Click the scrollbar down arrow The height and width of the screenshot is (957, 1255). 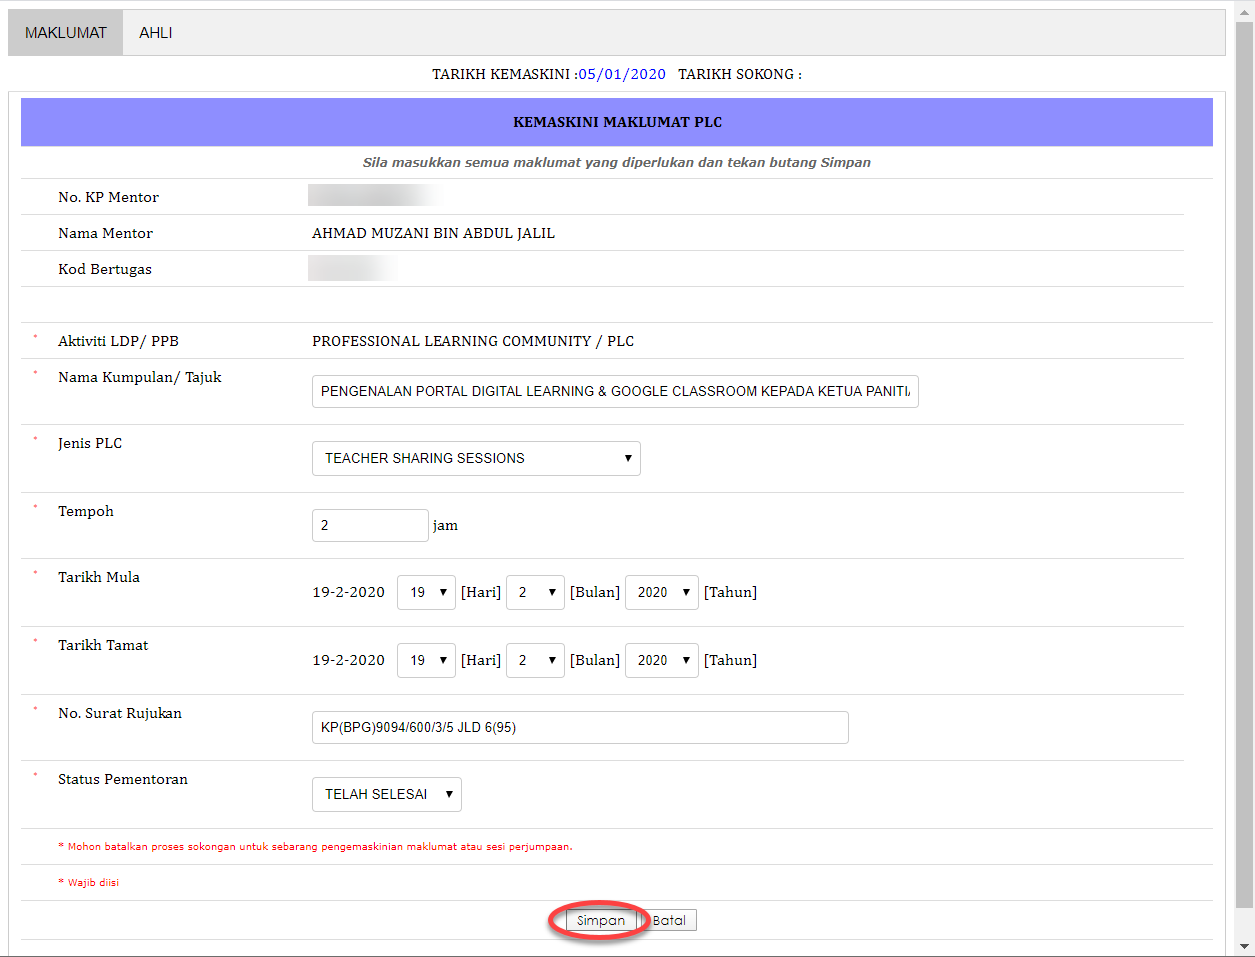pos(1245,946)
